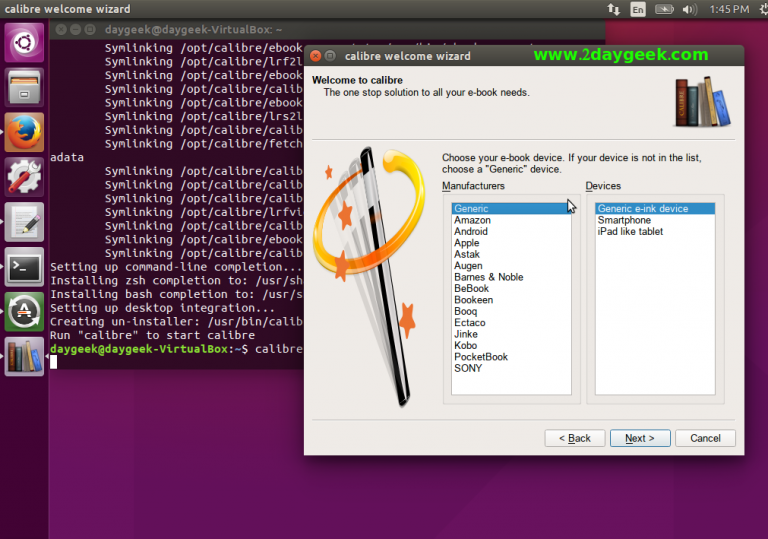Select Booq manufacturer

(x=511, y=311)
